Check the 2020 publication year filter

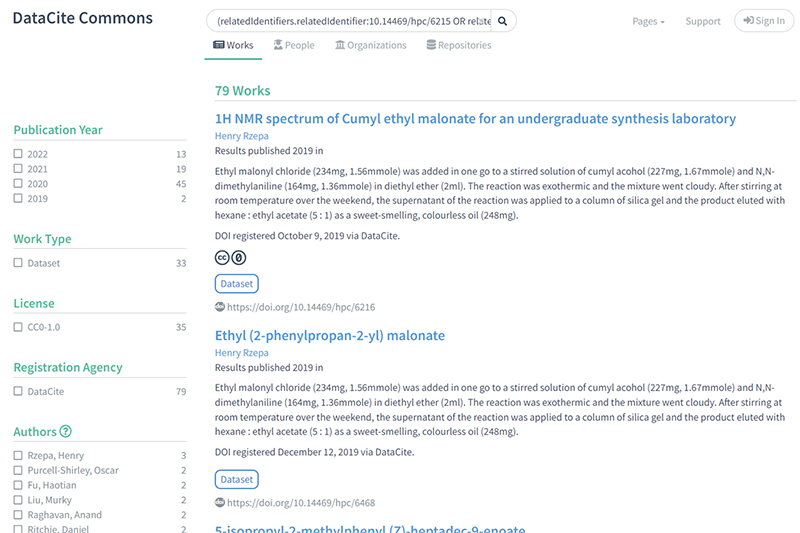click(x=18, y=184)
